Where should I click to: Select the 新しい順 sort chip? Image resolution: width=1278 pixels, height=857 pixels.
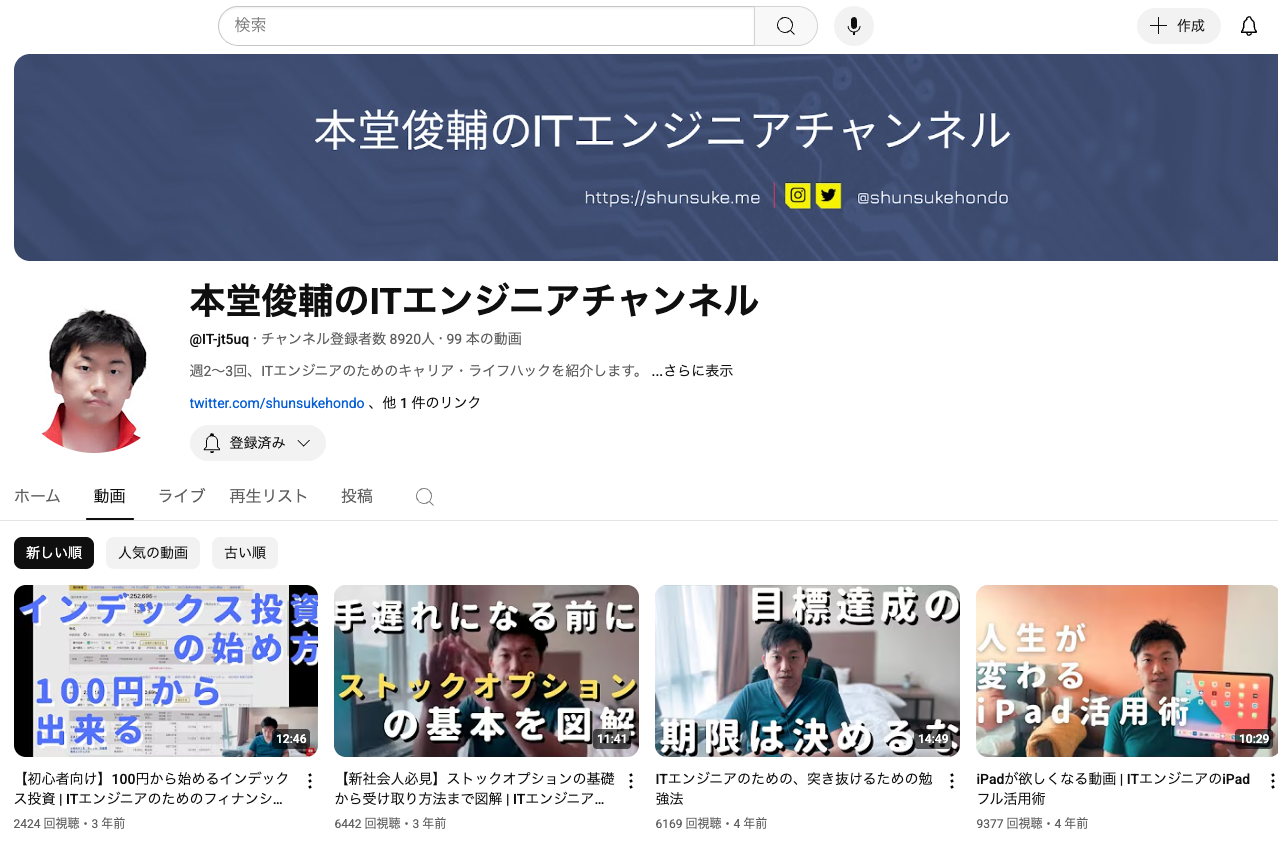point(54,553)
